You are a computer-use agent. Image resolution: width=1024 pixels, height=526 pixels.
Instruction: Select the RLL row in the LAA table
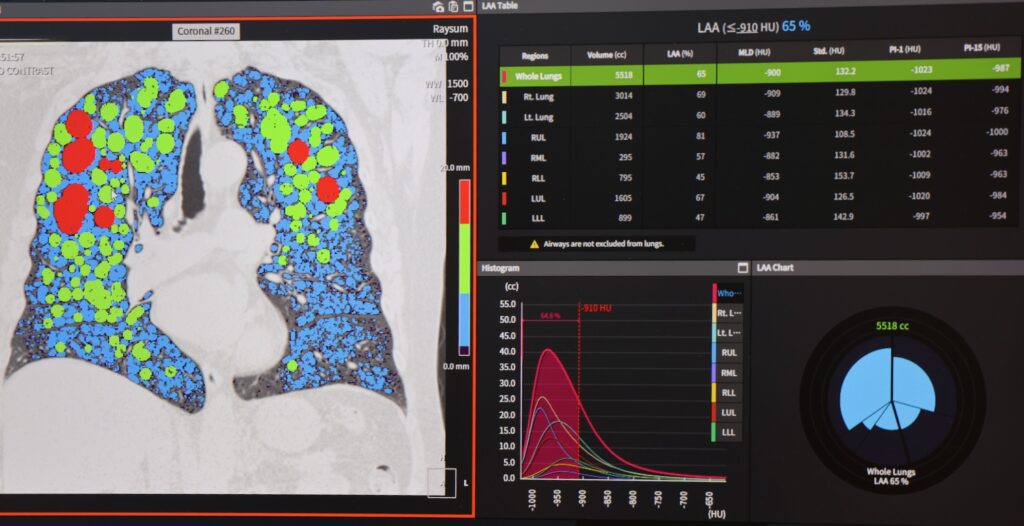click(760, 177)
